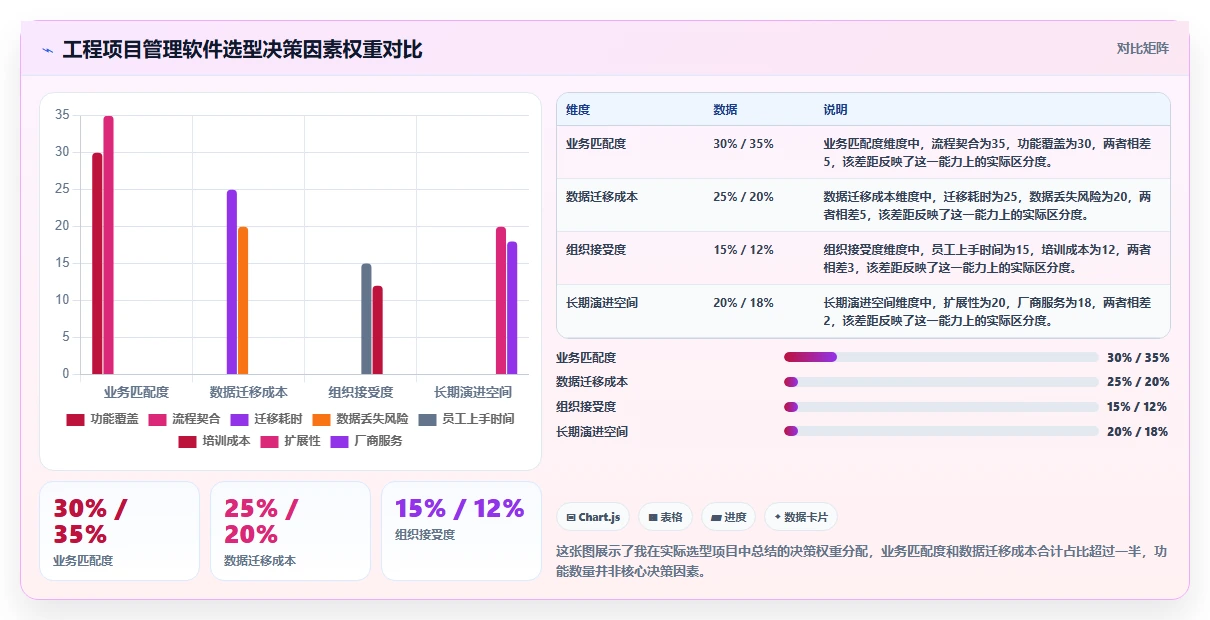Click the 对比矩阵 label in header
Screen dimensions: 1210x620
[1142, 48]
